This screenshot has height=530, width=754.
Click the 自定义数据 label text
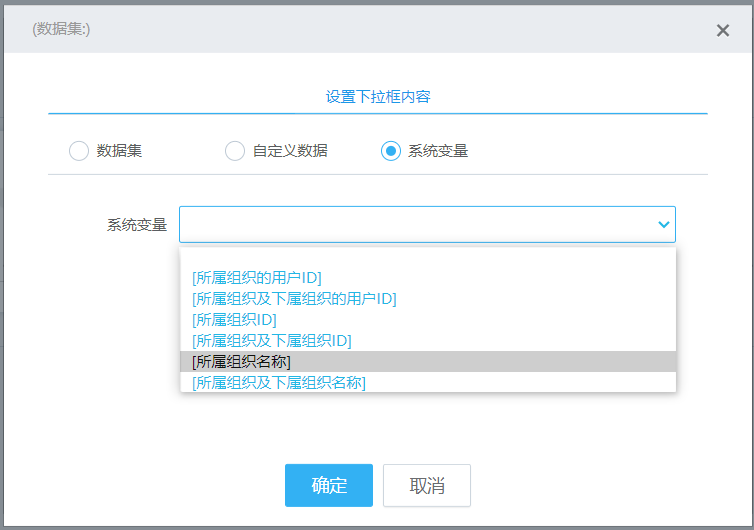pyautogui.click(x=290, y=151)
